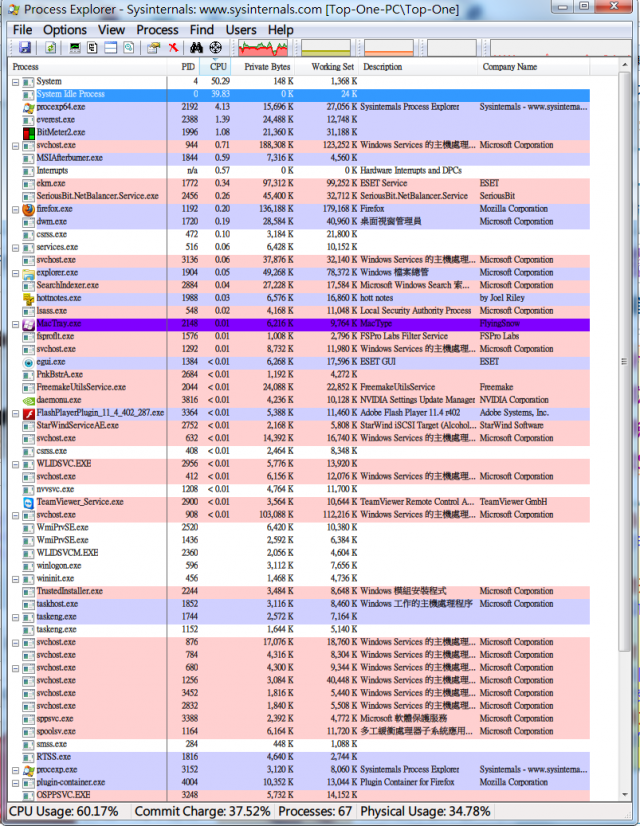Click the red X Kill Process icon
Viewport: 640px width, 827px height.
173,48
